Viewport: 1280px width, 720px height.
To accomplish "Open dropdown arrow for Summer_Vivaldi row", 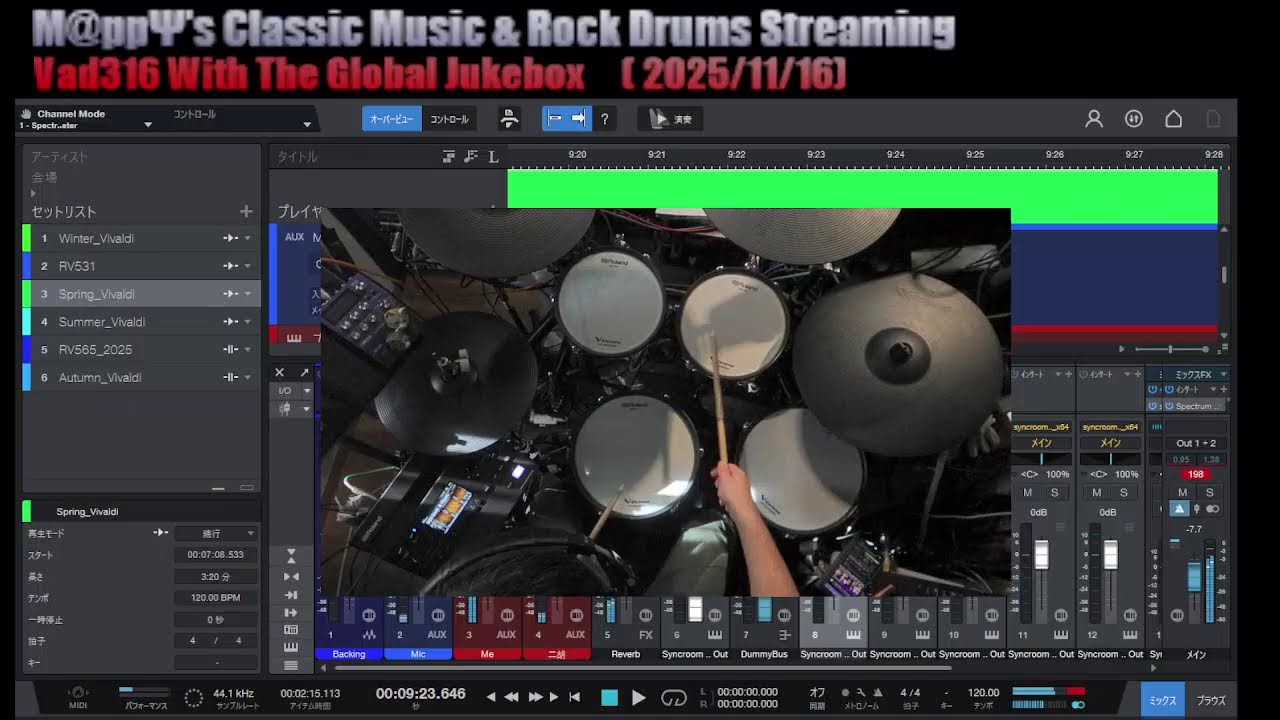I will [x=248, y=322].
